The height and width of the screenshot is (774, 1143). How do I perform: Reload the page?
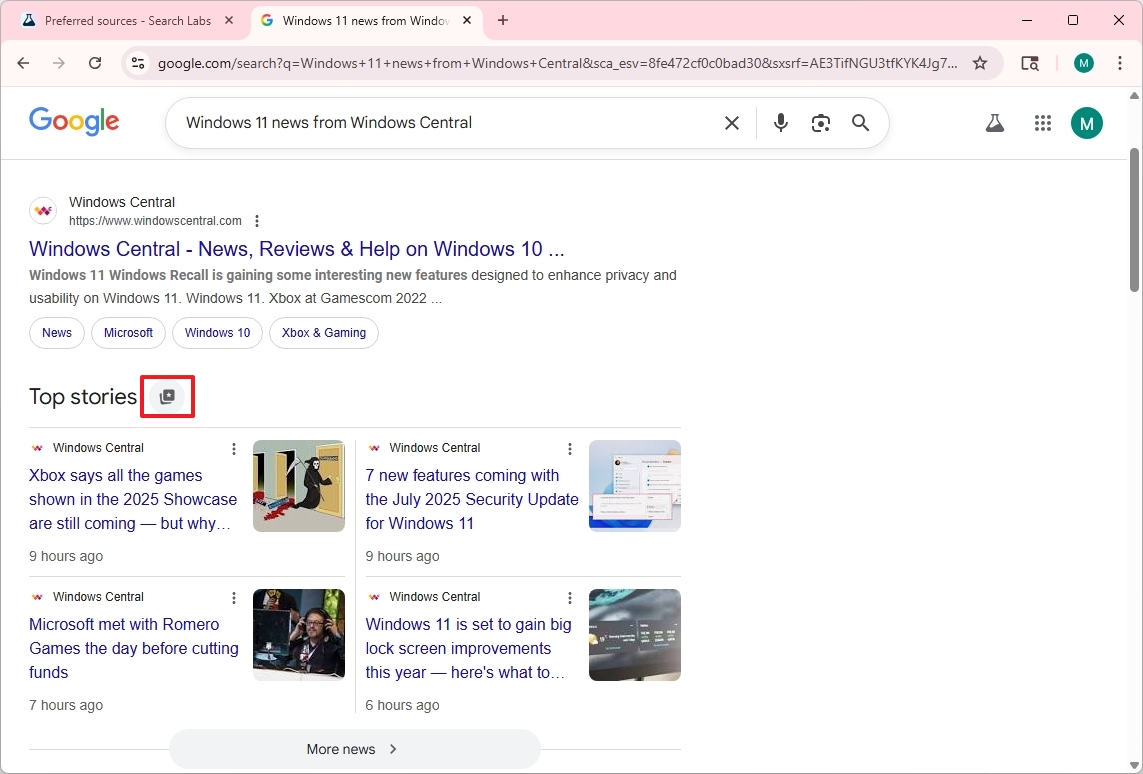click(x=95, y=63)
